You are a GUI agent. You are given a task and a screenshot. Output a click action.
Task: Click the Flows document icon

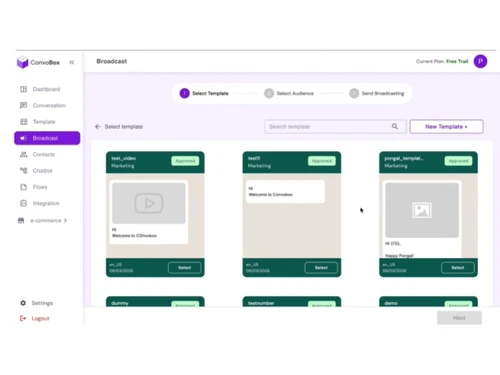(23, 187)
